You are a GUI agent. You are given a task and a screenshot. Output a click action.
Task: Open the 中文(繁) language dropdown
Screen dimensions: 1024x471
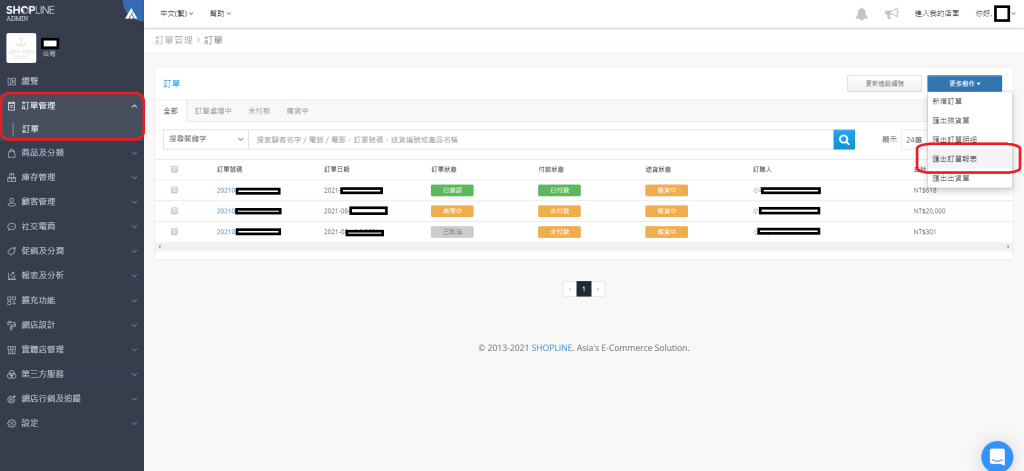(x=177, y=13)
